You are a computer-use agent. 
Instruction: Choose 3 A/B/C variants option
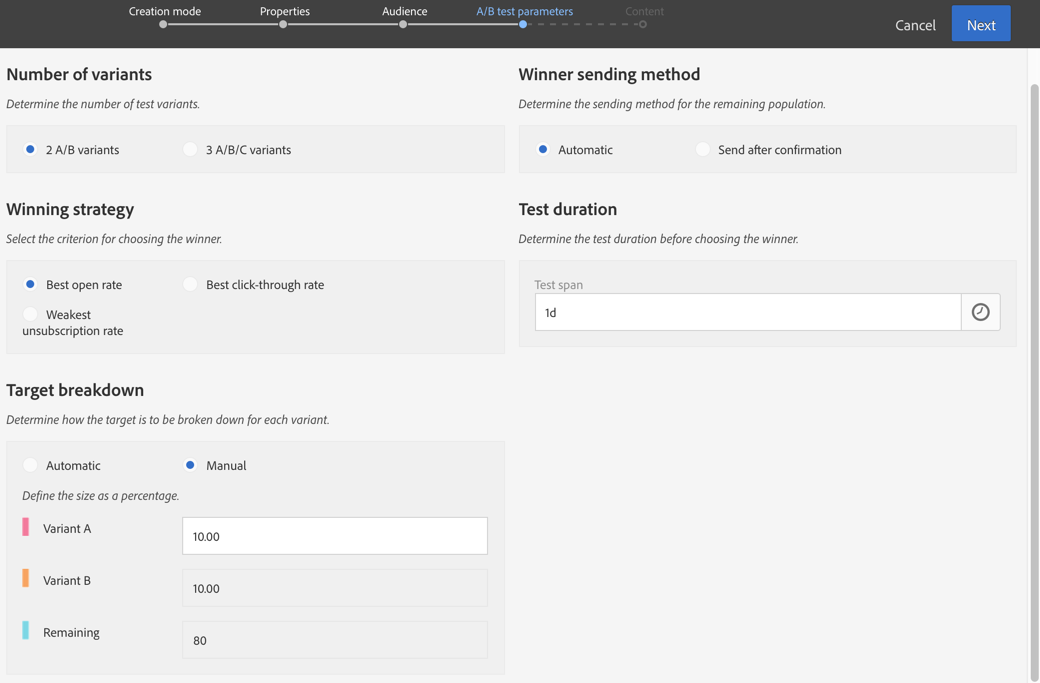(191, 150)
